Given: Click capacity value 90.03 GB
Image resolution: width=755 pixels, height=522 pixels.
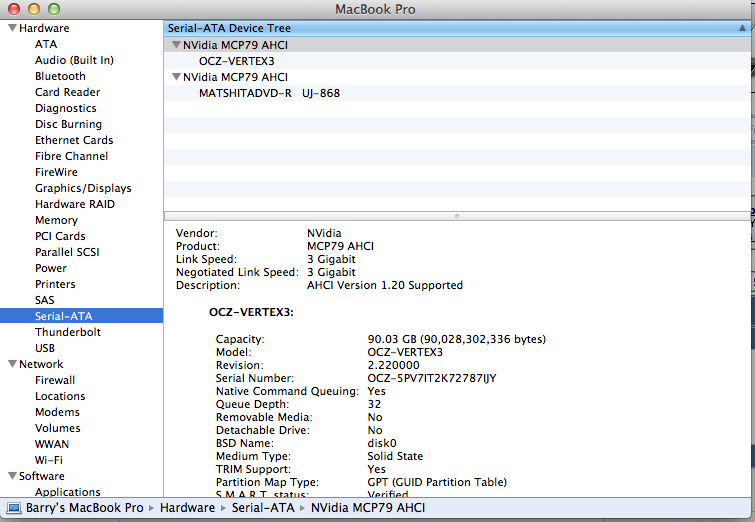Looking at the screenshot, I should pyautogui.click(x=456, y=339).
